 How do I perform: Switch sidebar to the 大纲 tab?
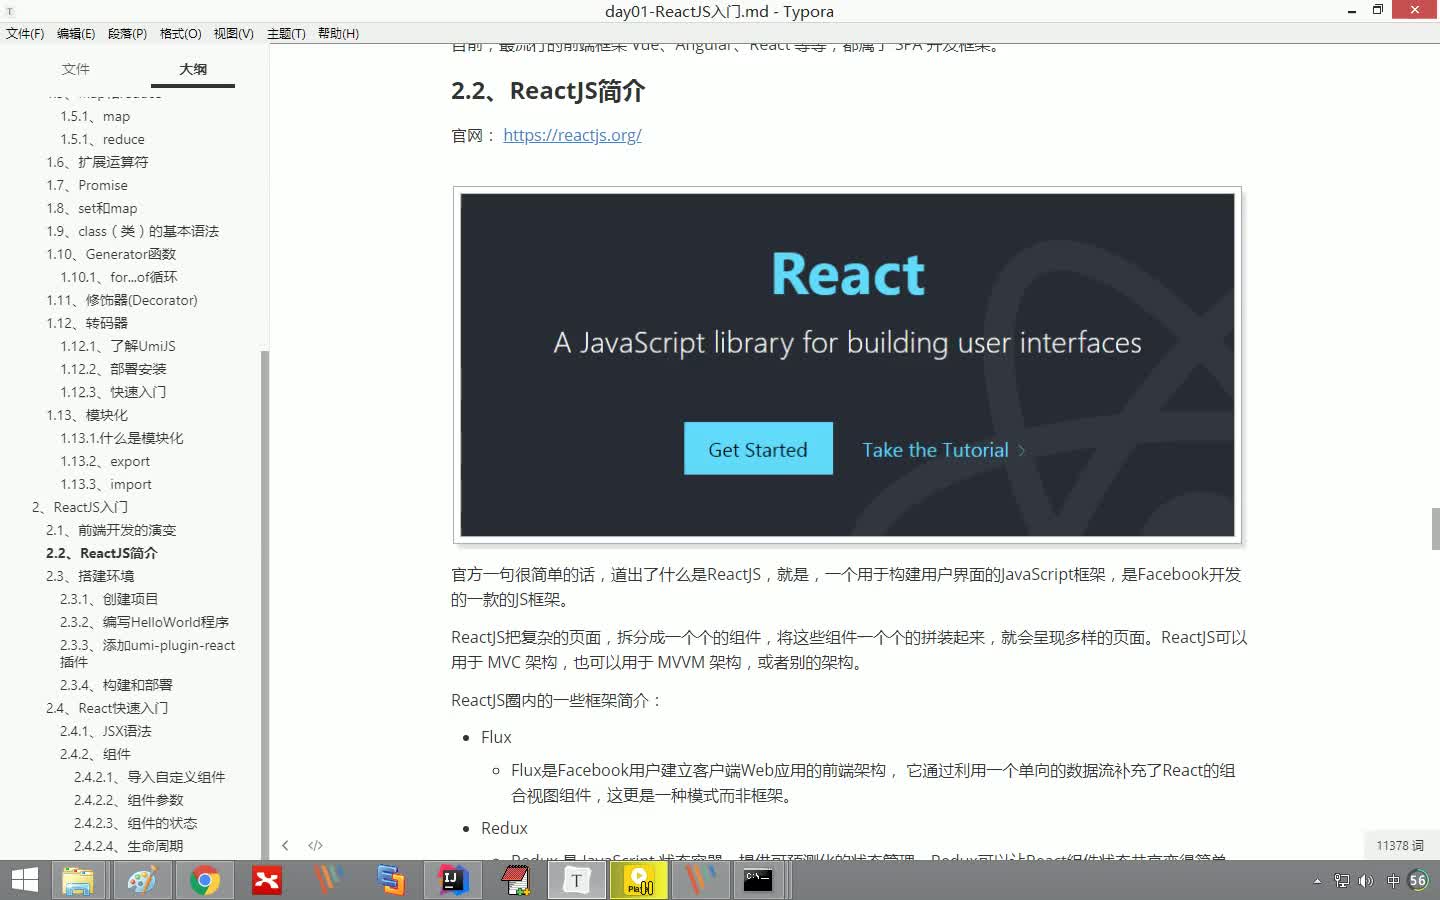click(193, 69)
